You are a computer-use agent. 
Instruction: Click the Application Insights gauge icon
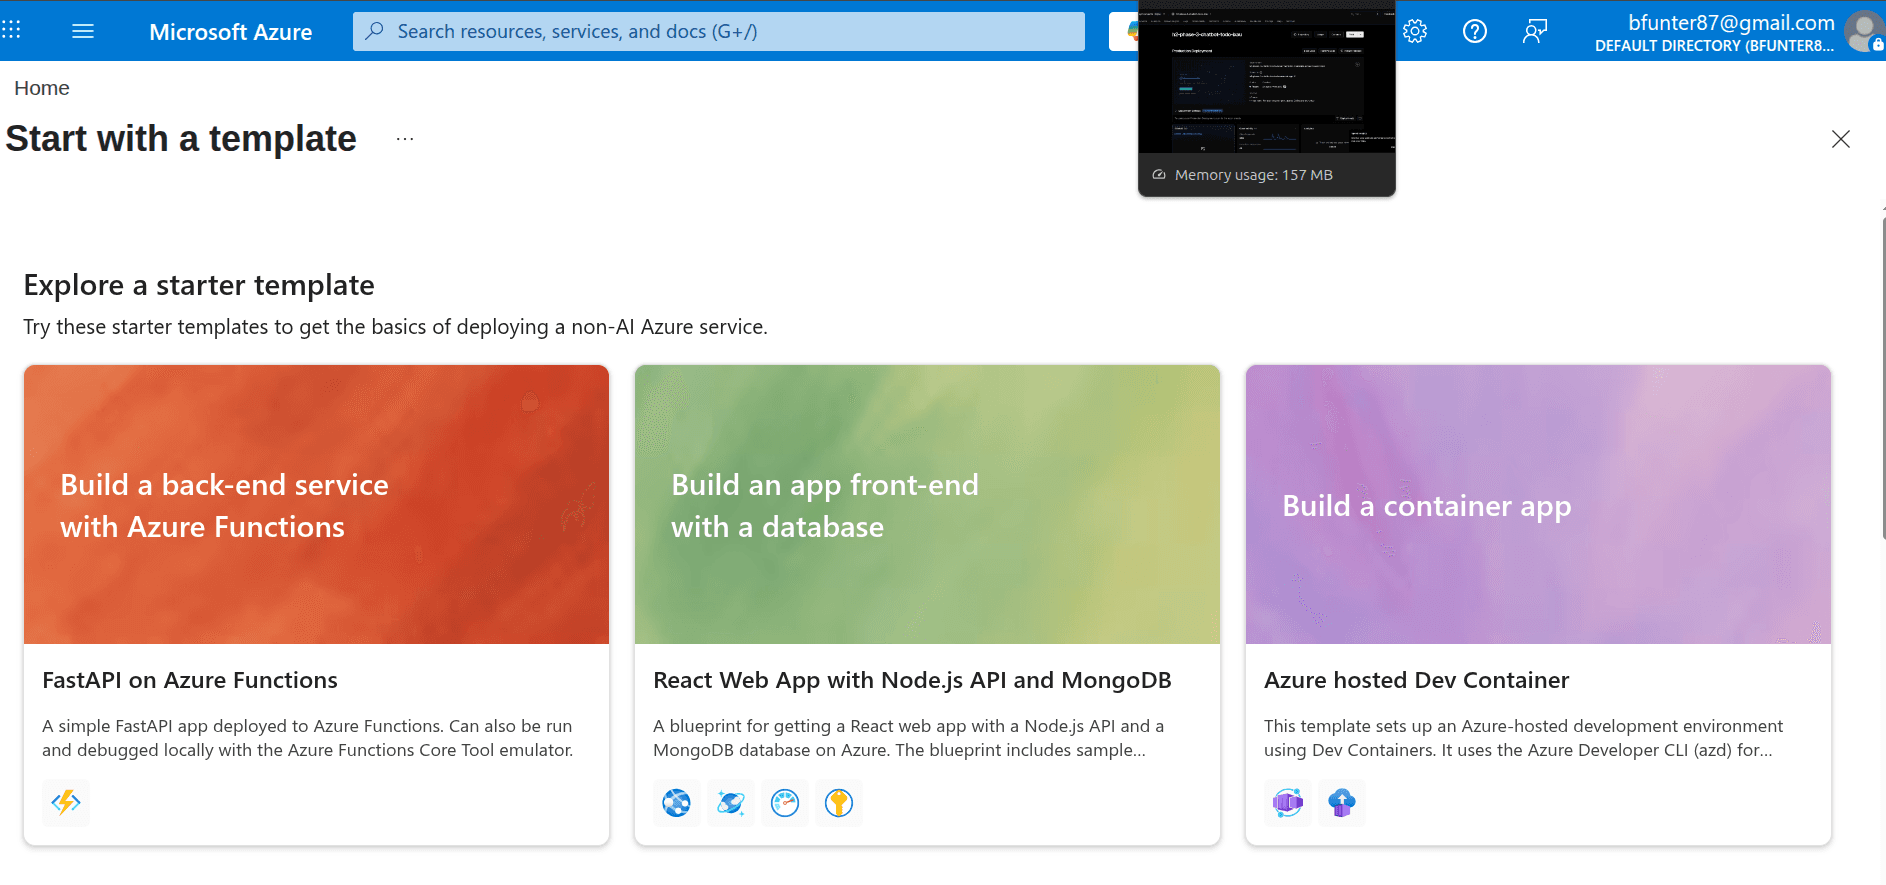(x=785, y=802)
